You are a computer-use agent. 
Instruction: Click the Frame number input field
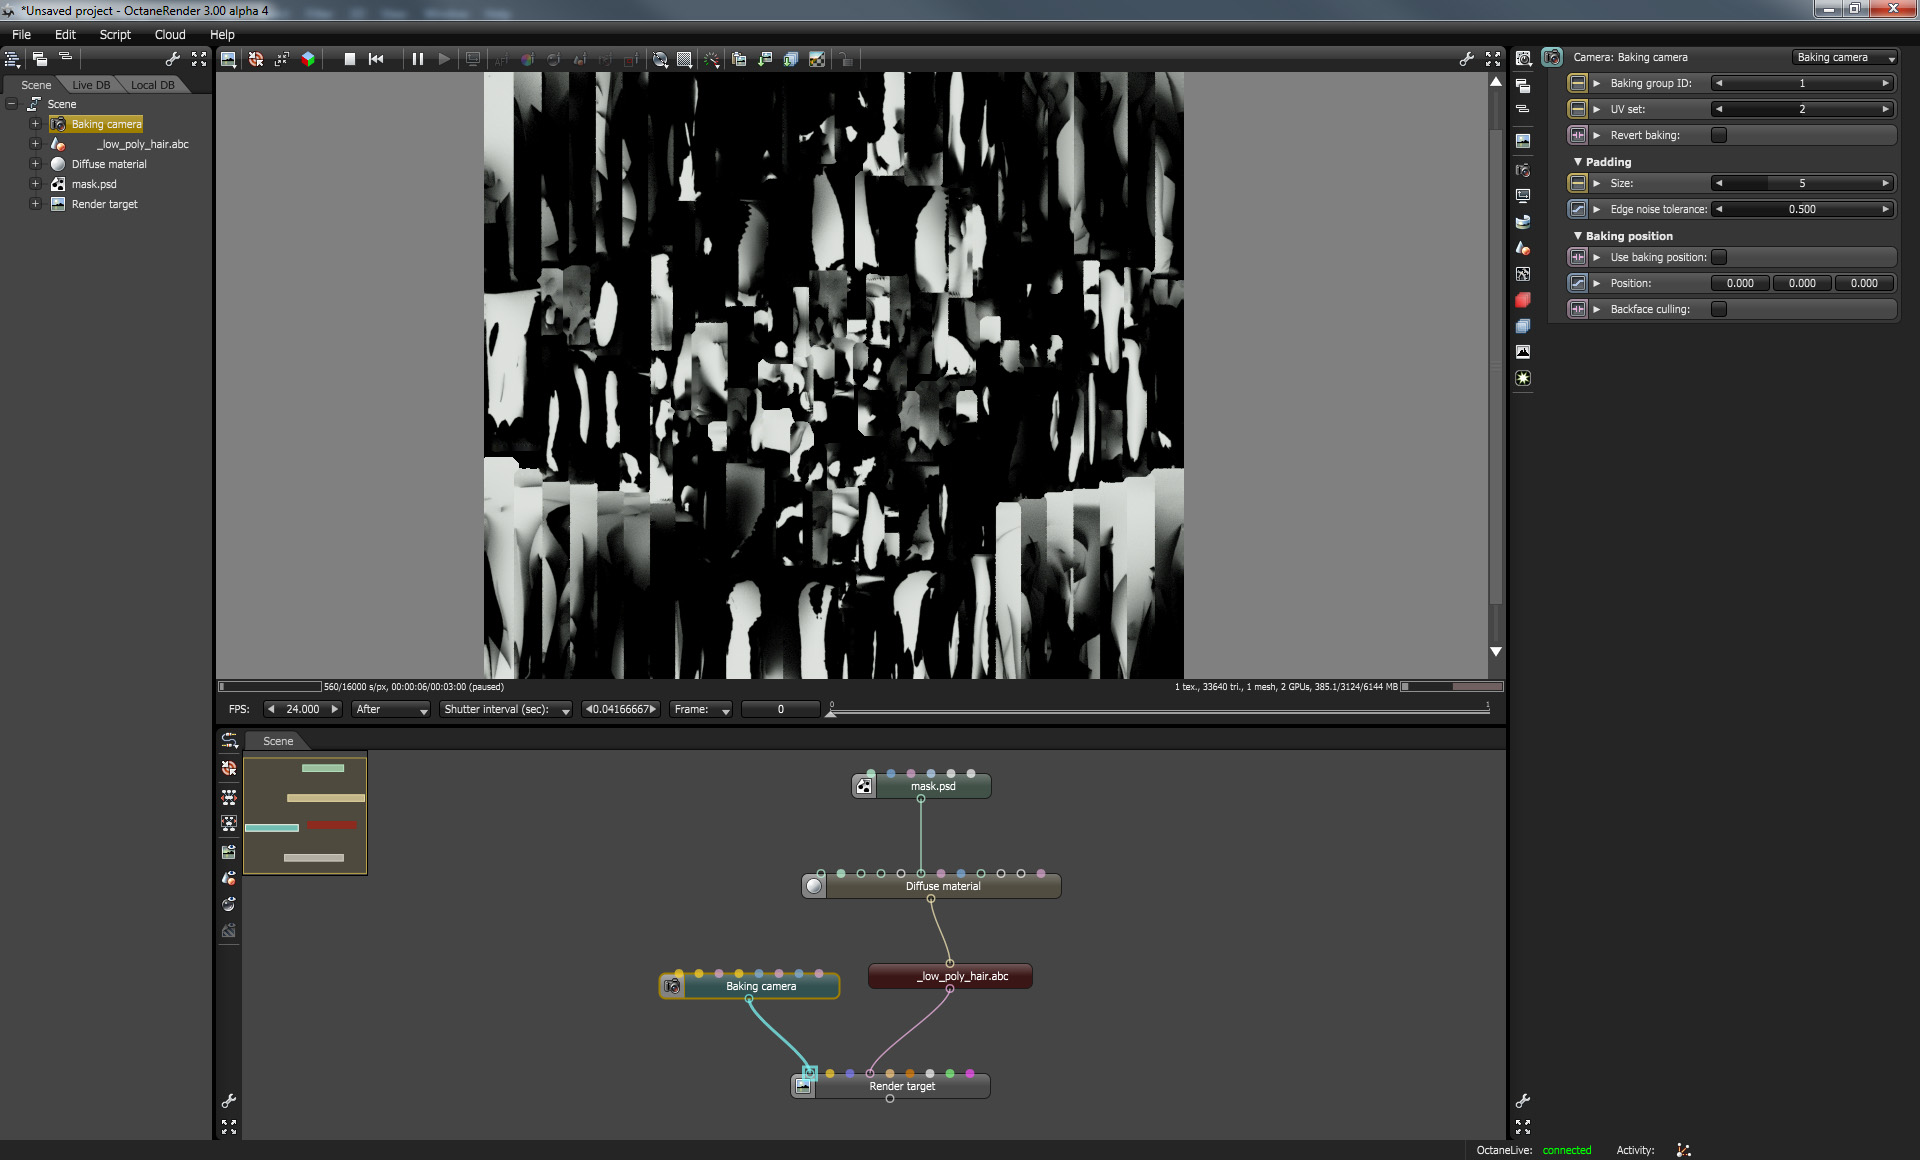pyautogui.click(x=780, y=709)
